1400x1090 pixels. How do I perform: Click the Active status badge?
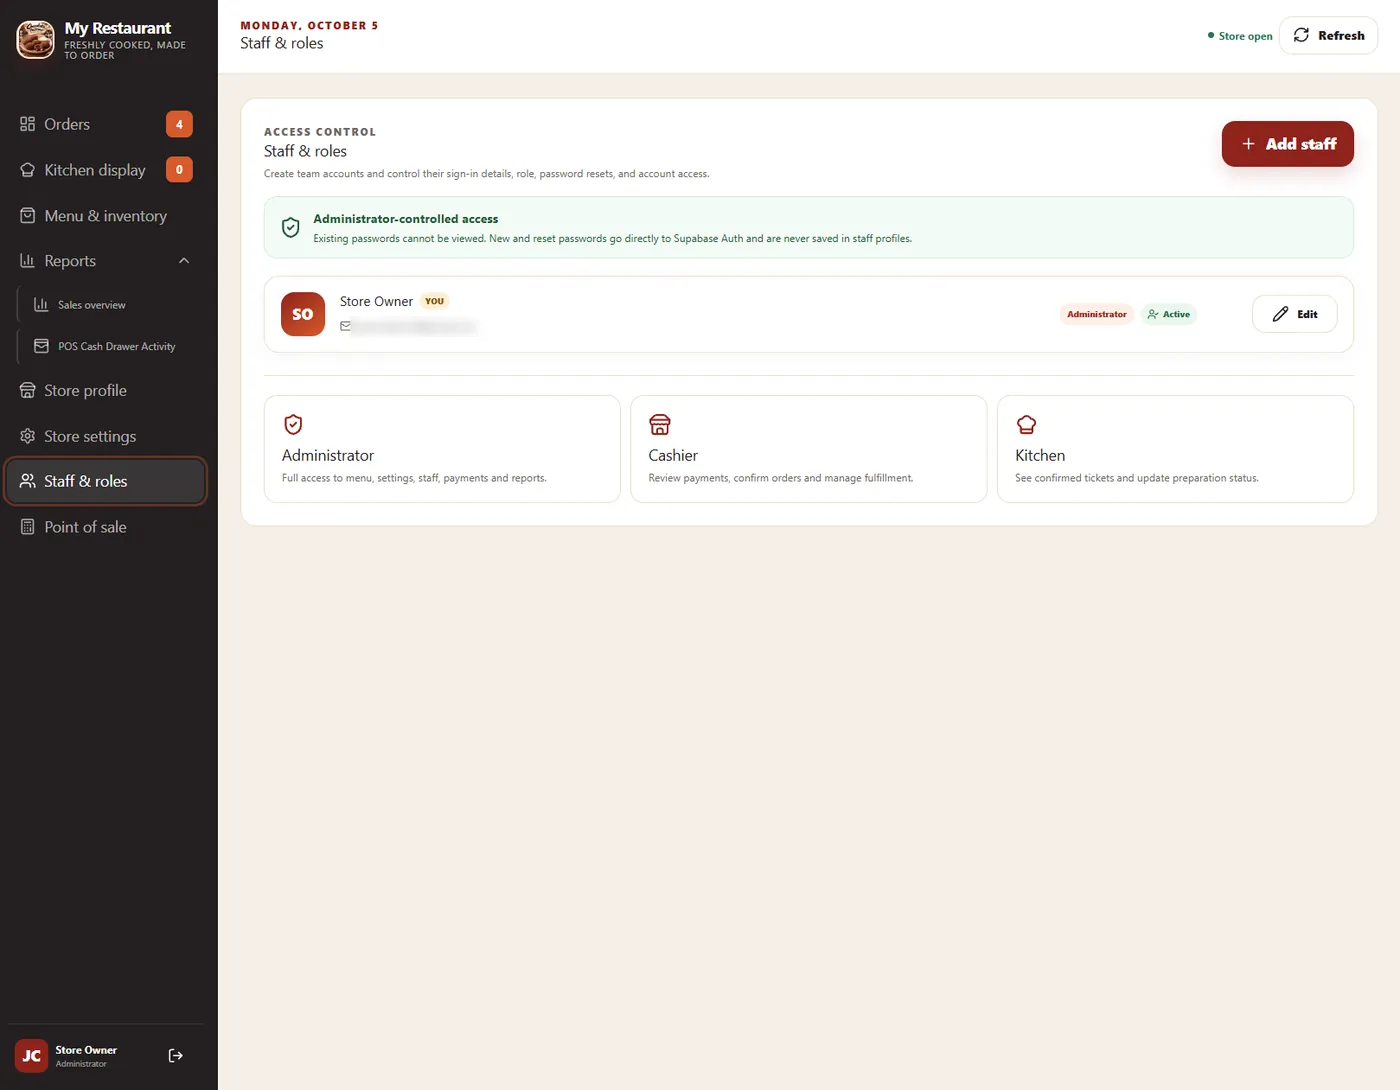[x=1169, y=314]
